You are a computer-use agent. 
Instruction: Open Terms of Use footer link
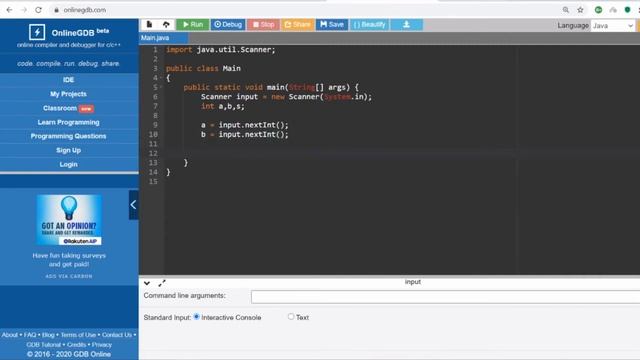pyautogui.click(x=78, y=335)
